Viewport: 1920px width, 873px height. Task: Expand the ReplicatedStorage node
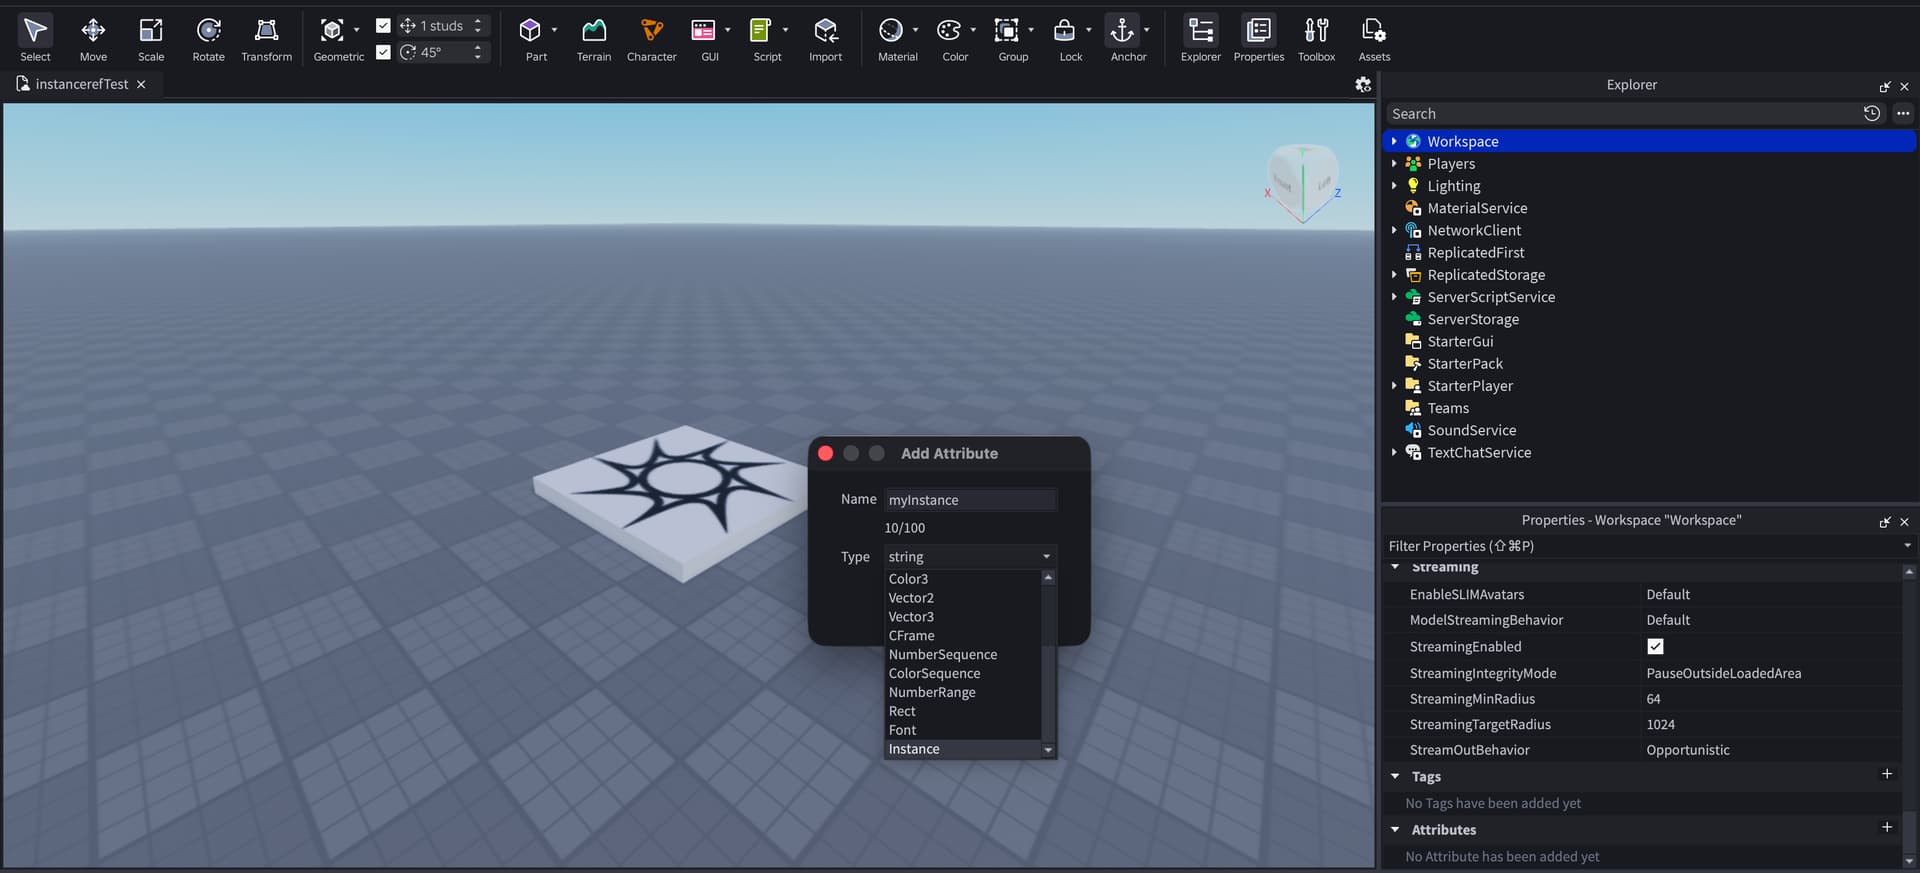(1394, 275)
